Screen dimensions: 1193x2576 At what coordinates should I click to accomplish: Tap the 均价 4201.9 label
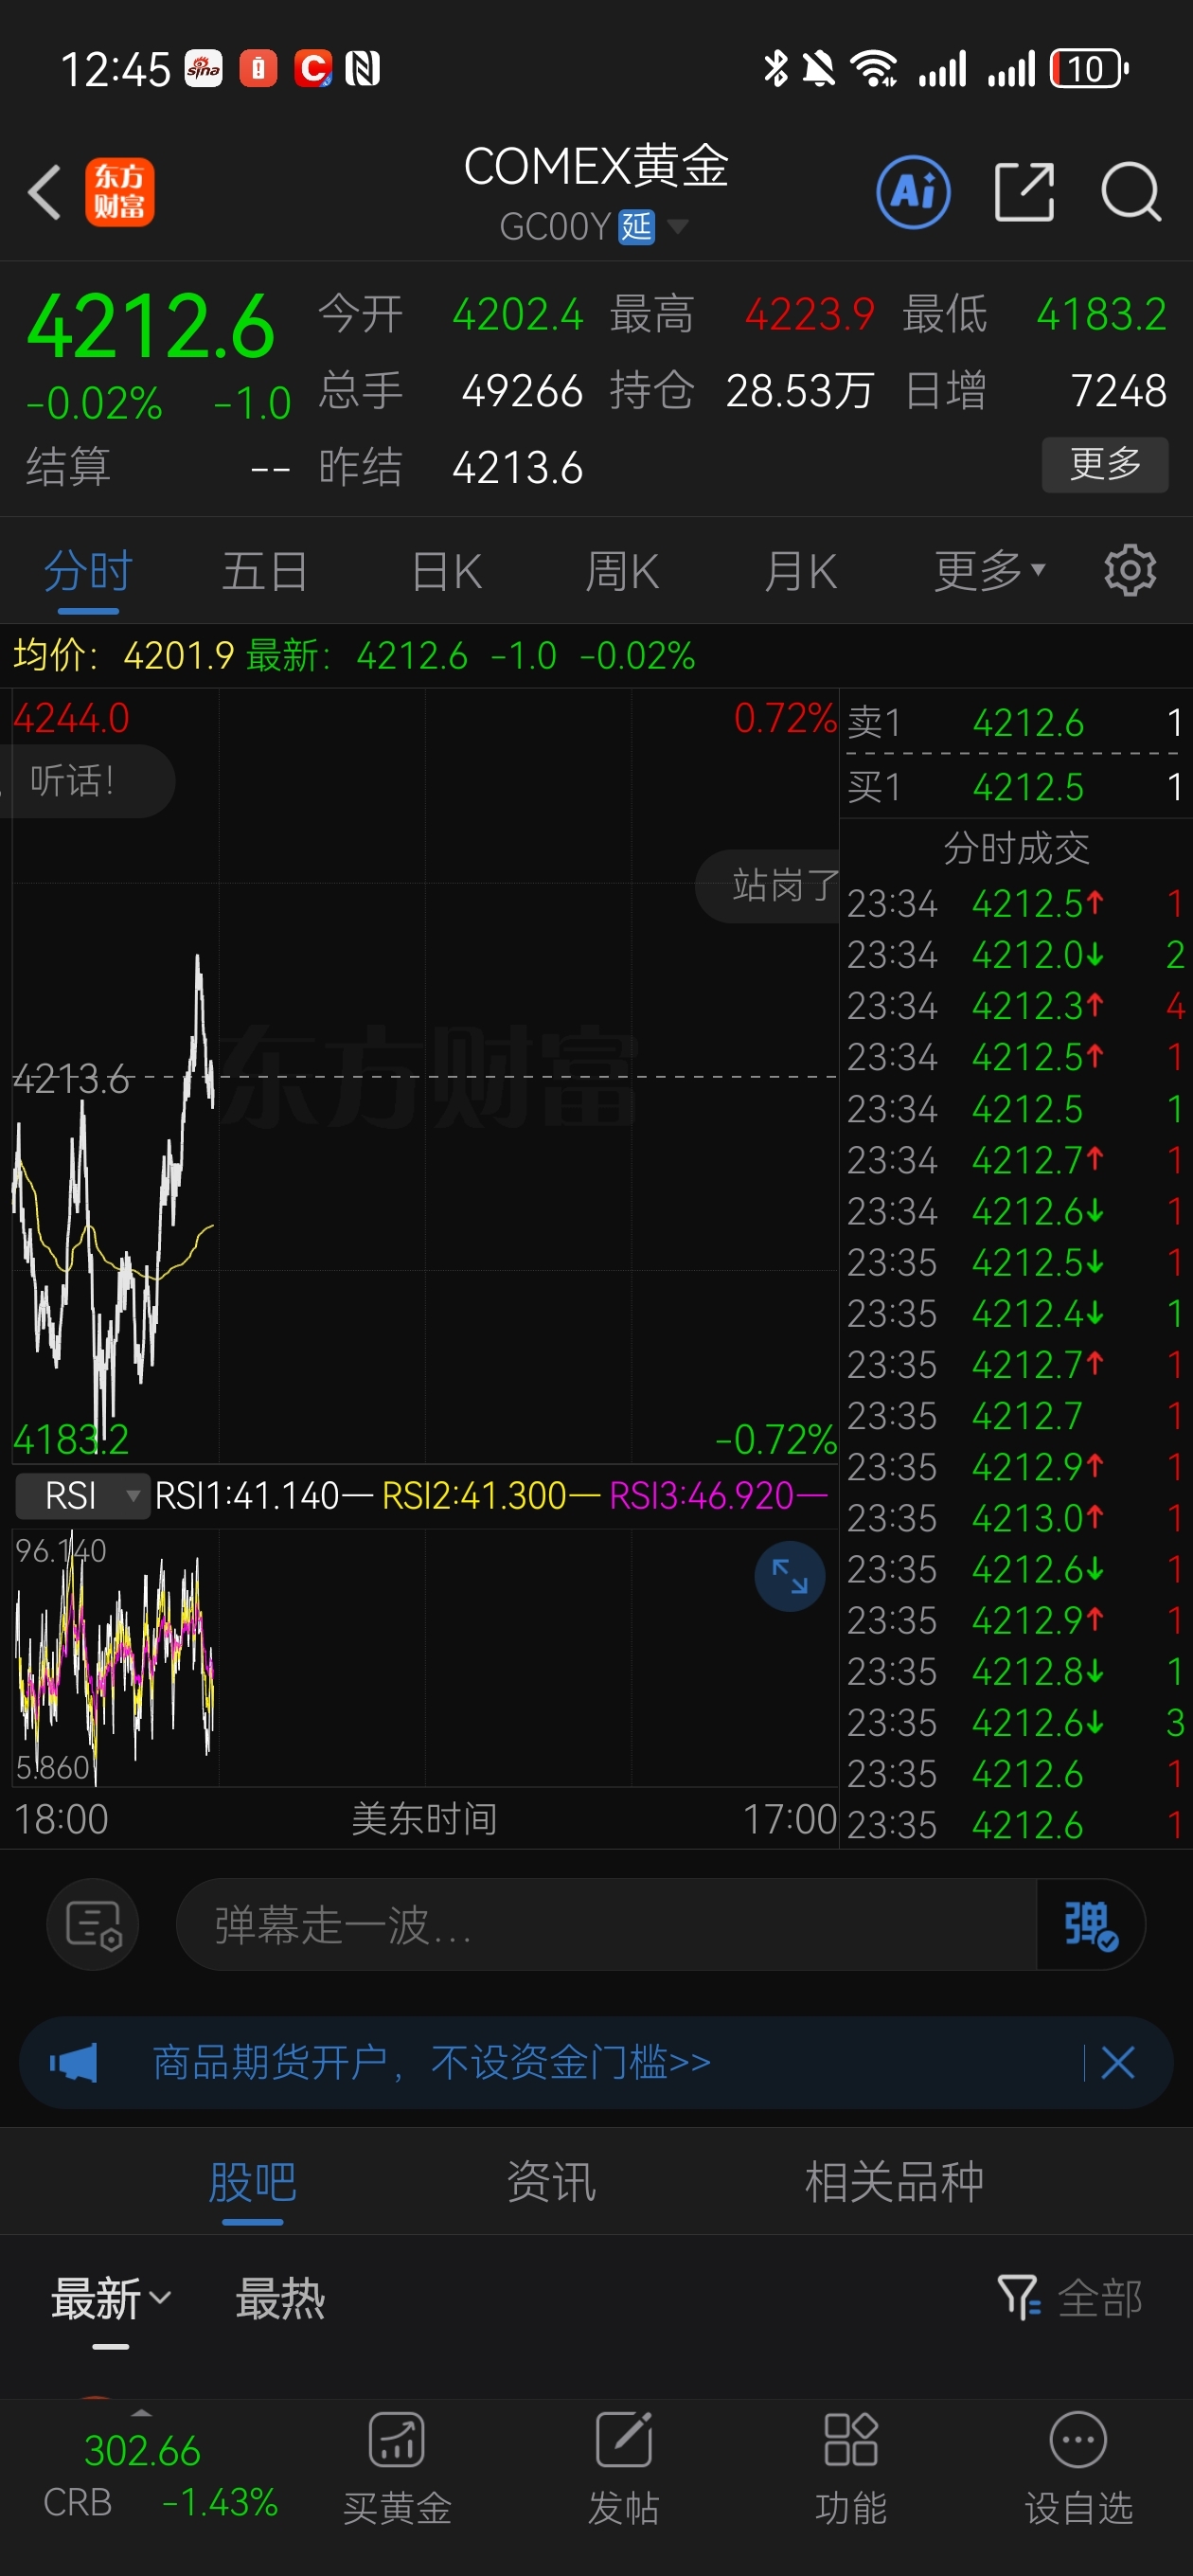[124, 656]
